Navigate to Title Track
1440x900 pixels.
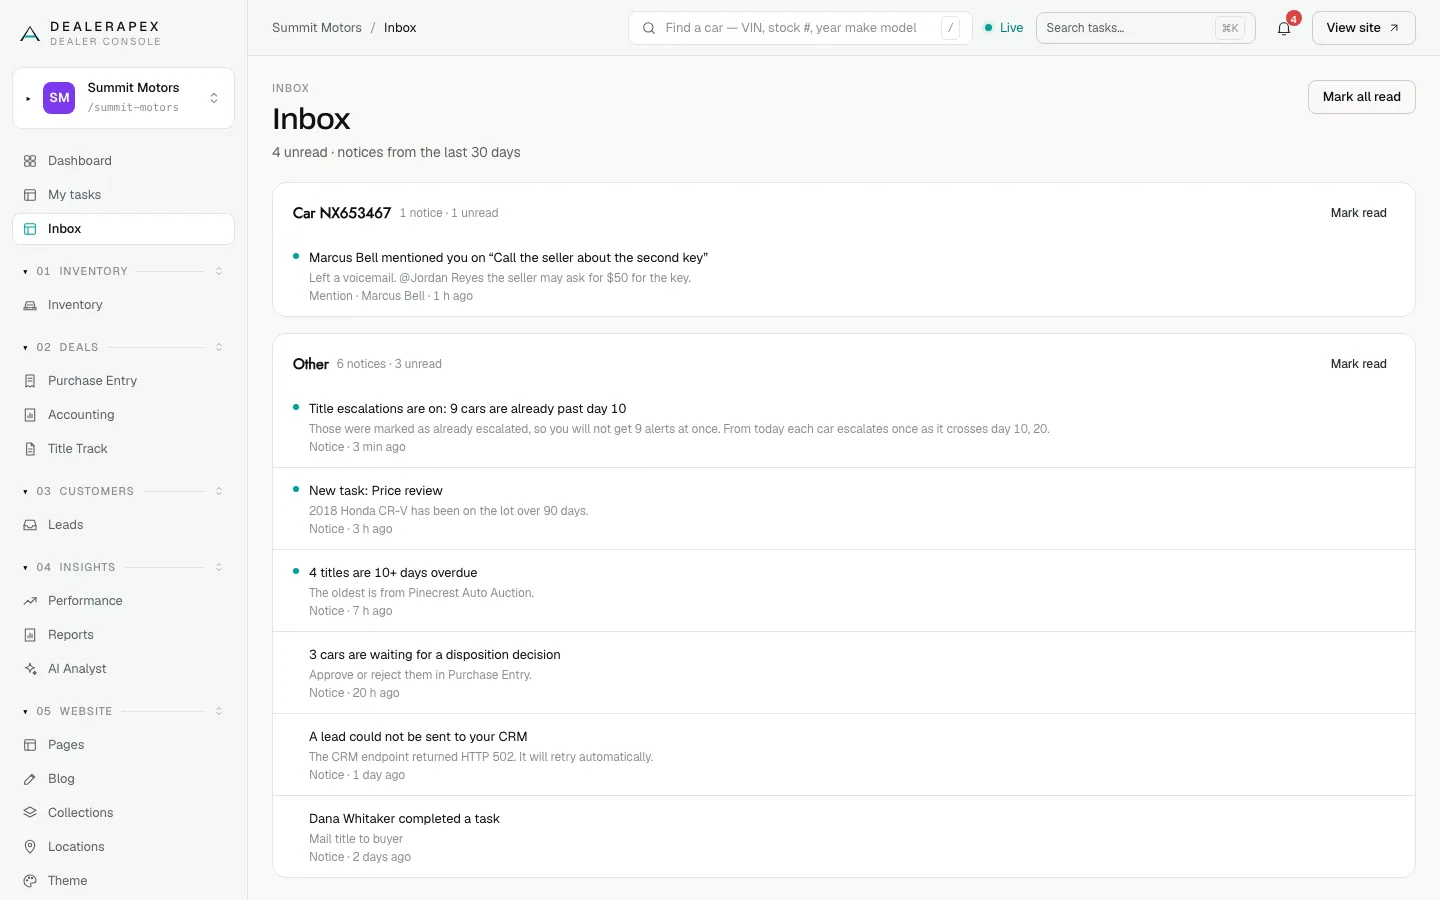[x=123, y=449]
